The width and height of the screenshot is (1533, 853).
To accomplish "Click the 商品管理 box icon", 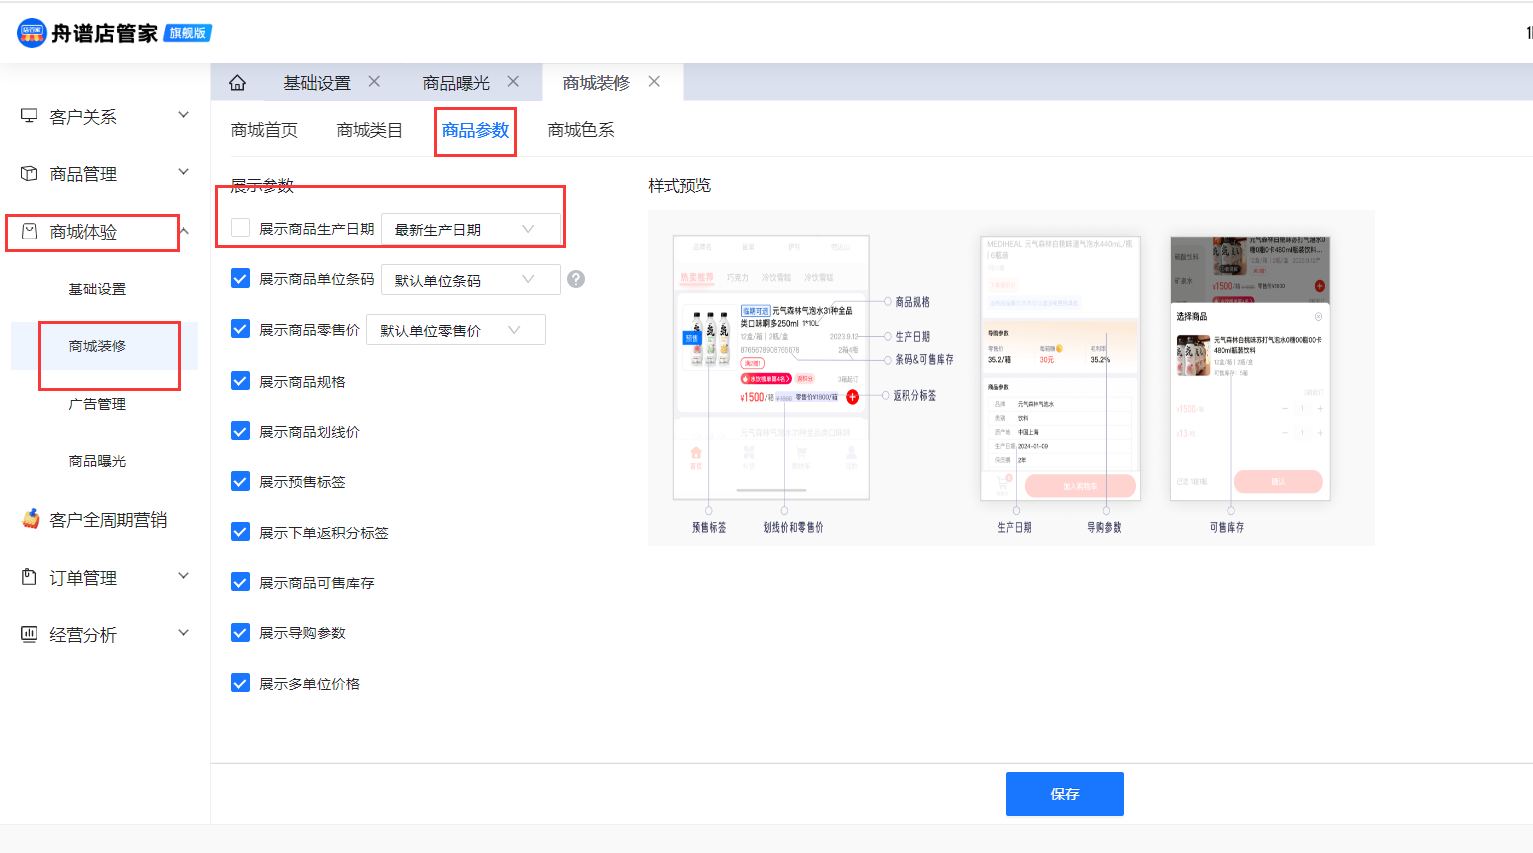I will [29, 174].
